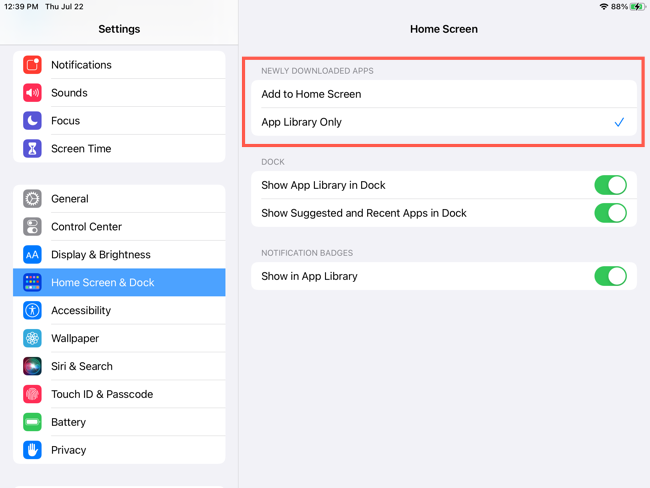650x488 pixels.
Task: Open the Wallpaper flower icon
Action: 32,339
